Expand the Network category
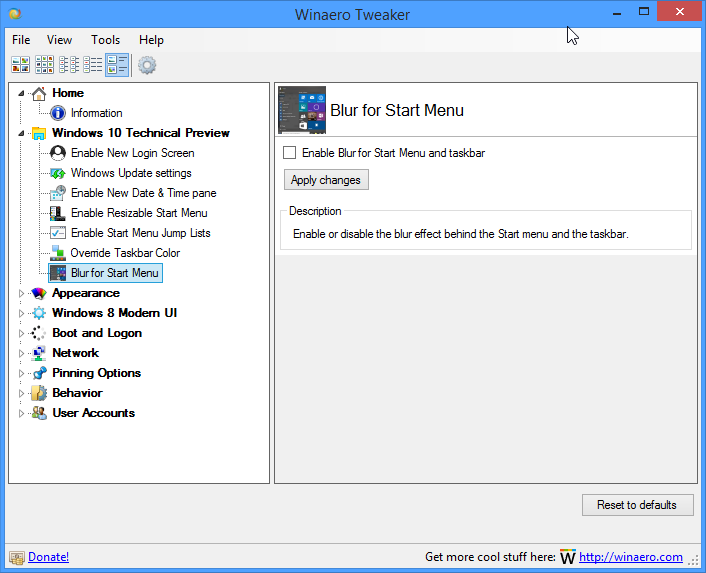Screen dimensions: 706x573 [21, 353]
